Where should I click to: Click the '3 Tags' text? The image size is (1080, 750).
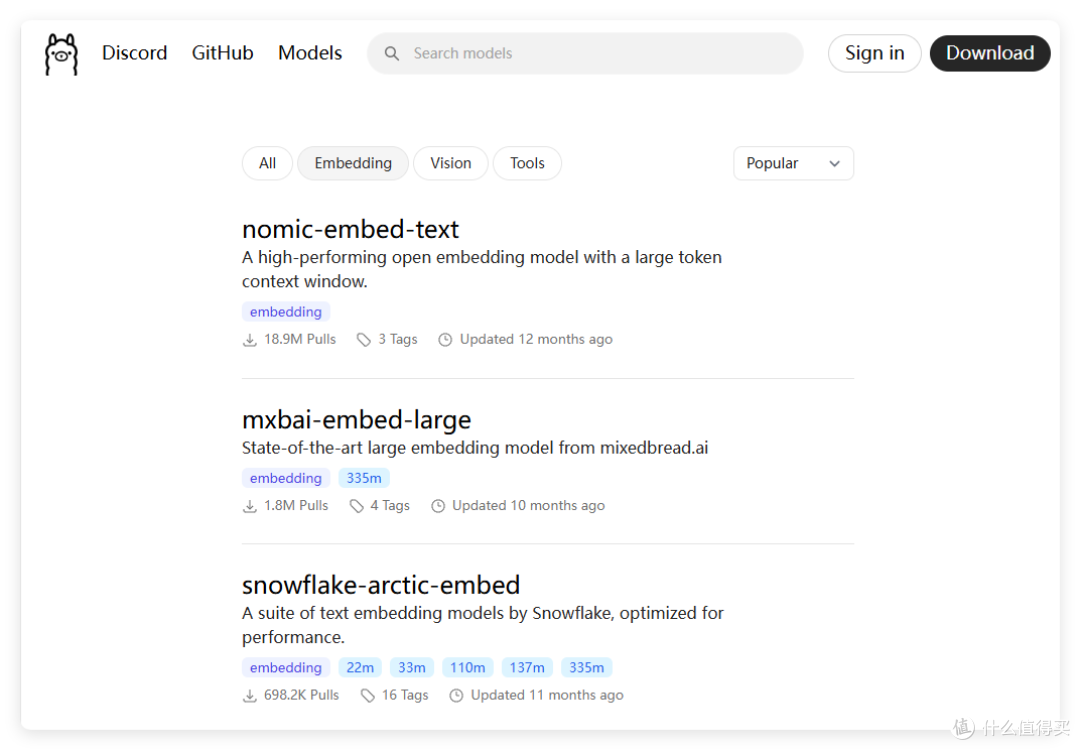(397, 340)
